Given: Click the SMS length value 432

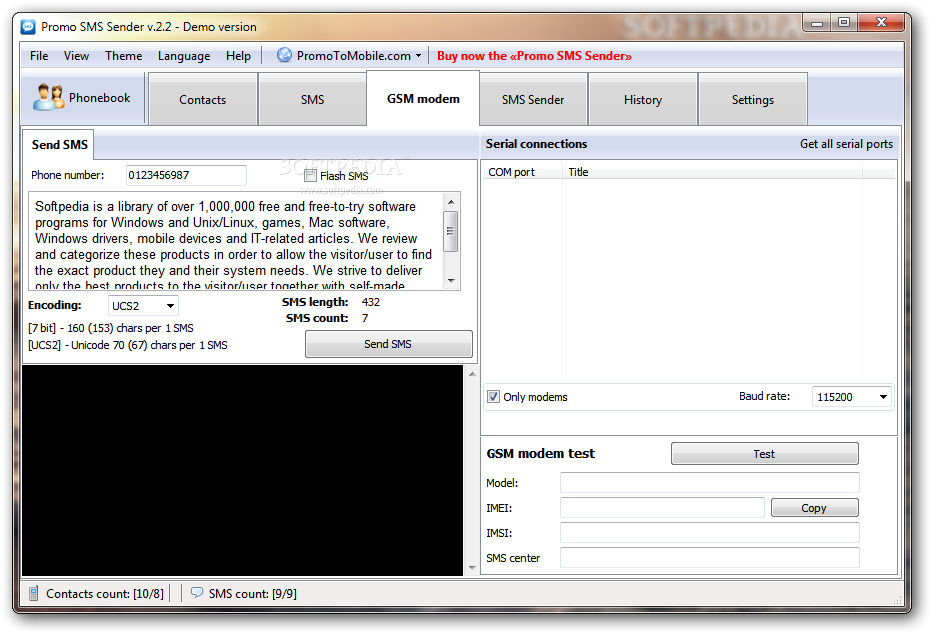Looking at the screenshot, I should [x=371, y=302].
